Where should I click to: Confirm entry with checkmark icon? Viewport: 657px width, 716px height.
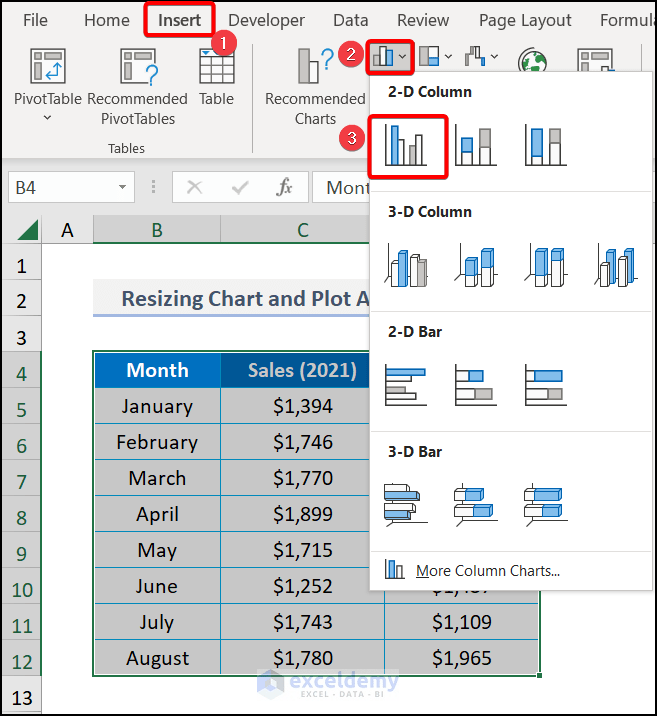pos(240,187)
